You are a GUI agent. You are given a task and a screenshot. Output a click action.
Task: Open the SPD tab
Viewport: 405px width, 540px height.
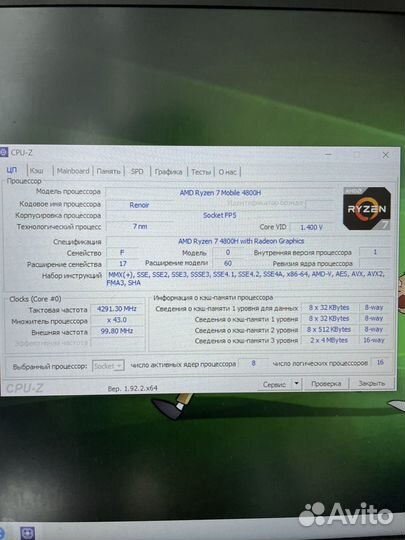(x=137, y=171)
